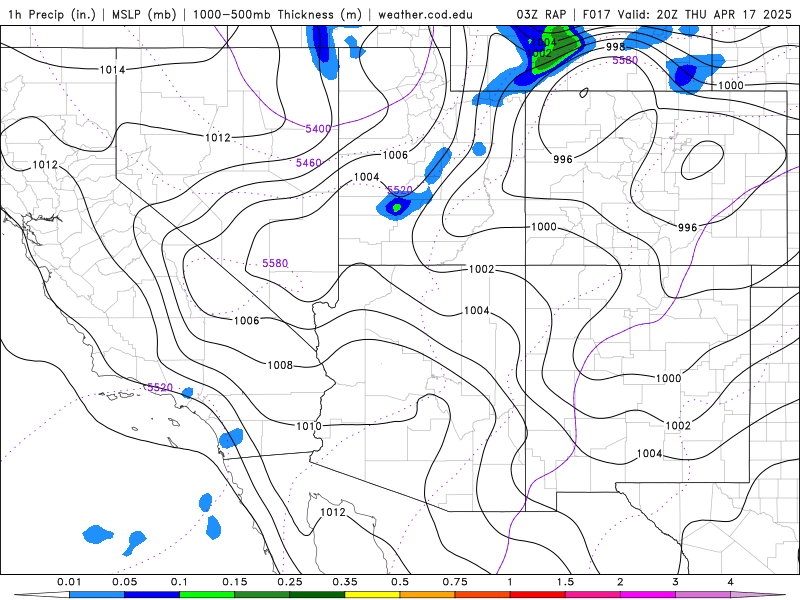Click the 1008 isobar label
This screenshot has height=600, width=800.
coord(280,365)
